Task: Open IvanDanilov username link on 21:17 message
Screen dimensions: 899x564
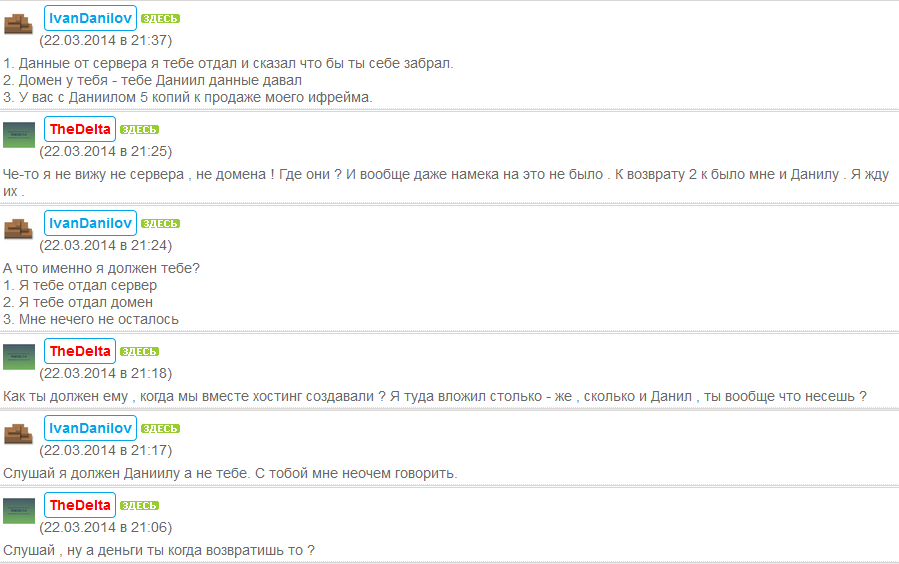Action: pyautogui.click(x=90, y=428)
